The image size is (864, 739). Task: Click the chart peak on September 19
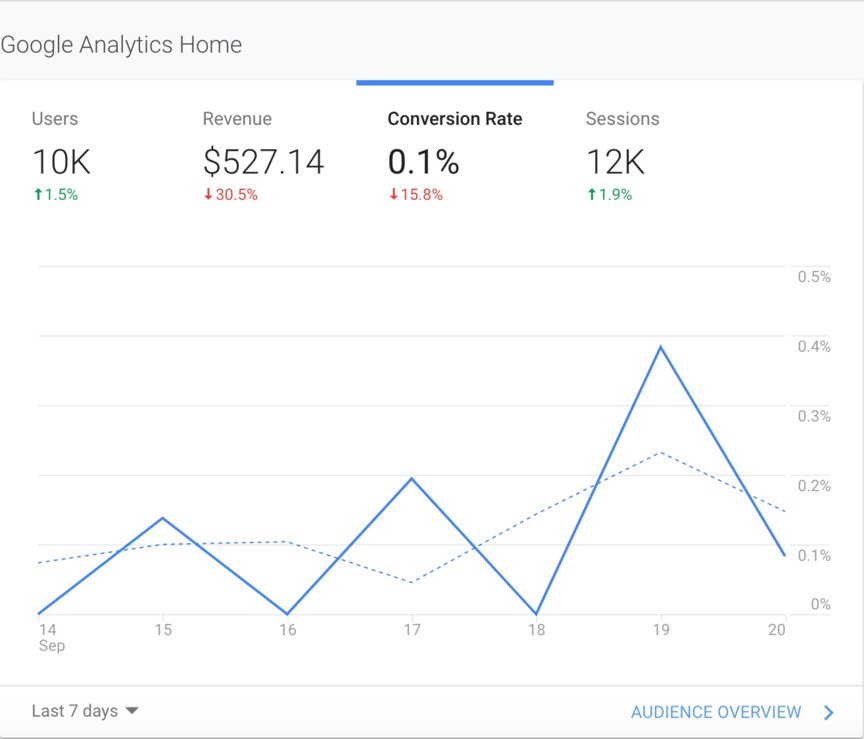coord(660,347)
